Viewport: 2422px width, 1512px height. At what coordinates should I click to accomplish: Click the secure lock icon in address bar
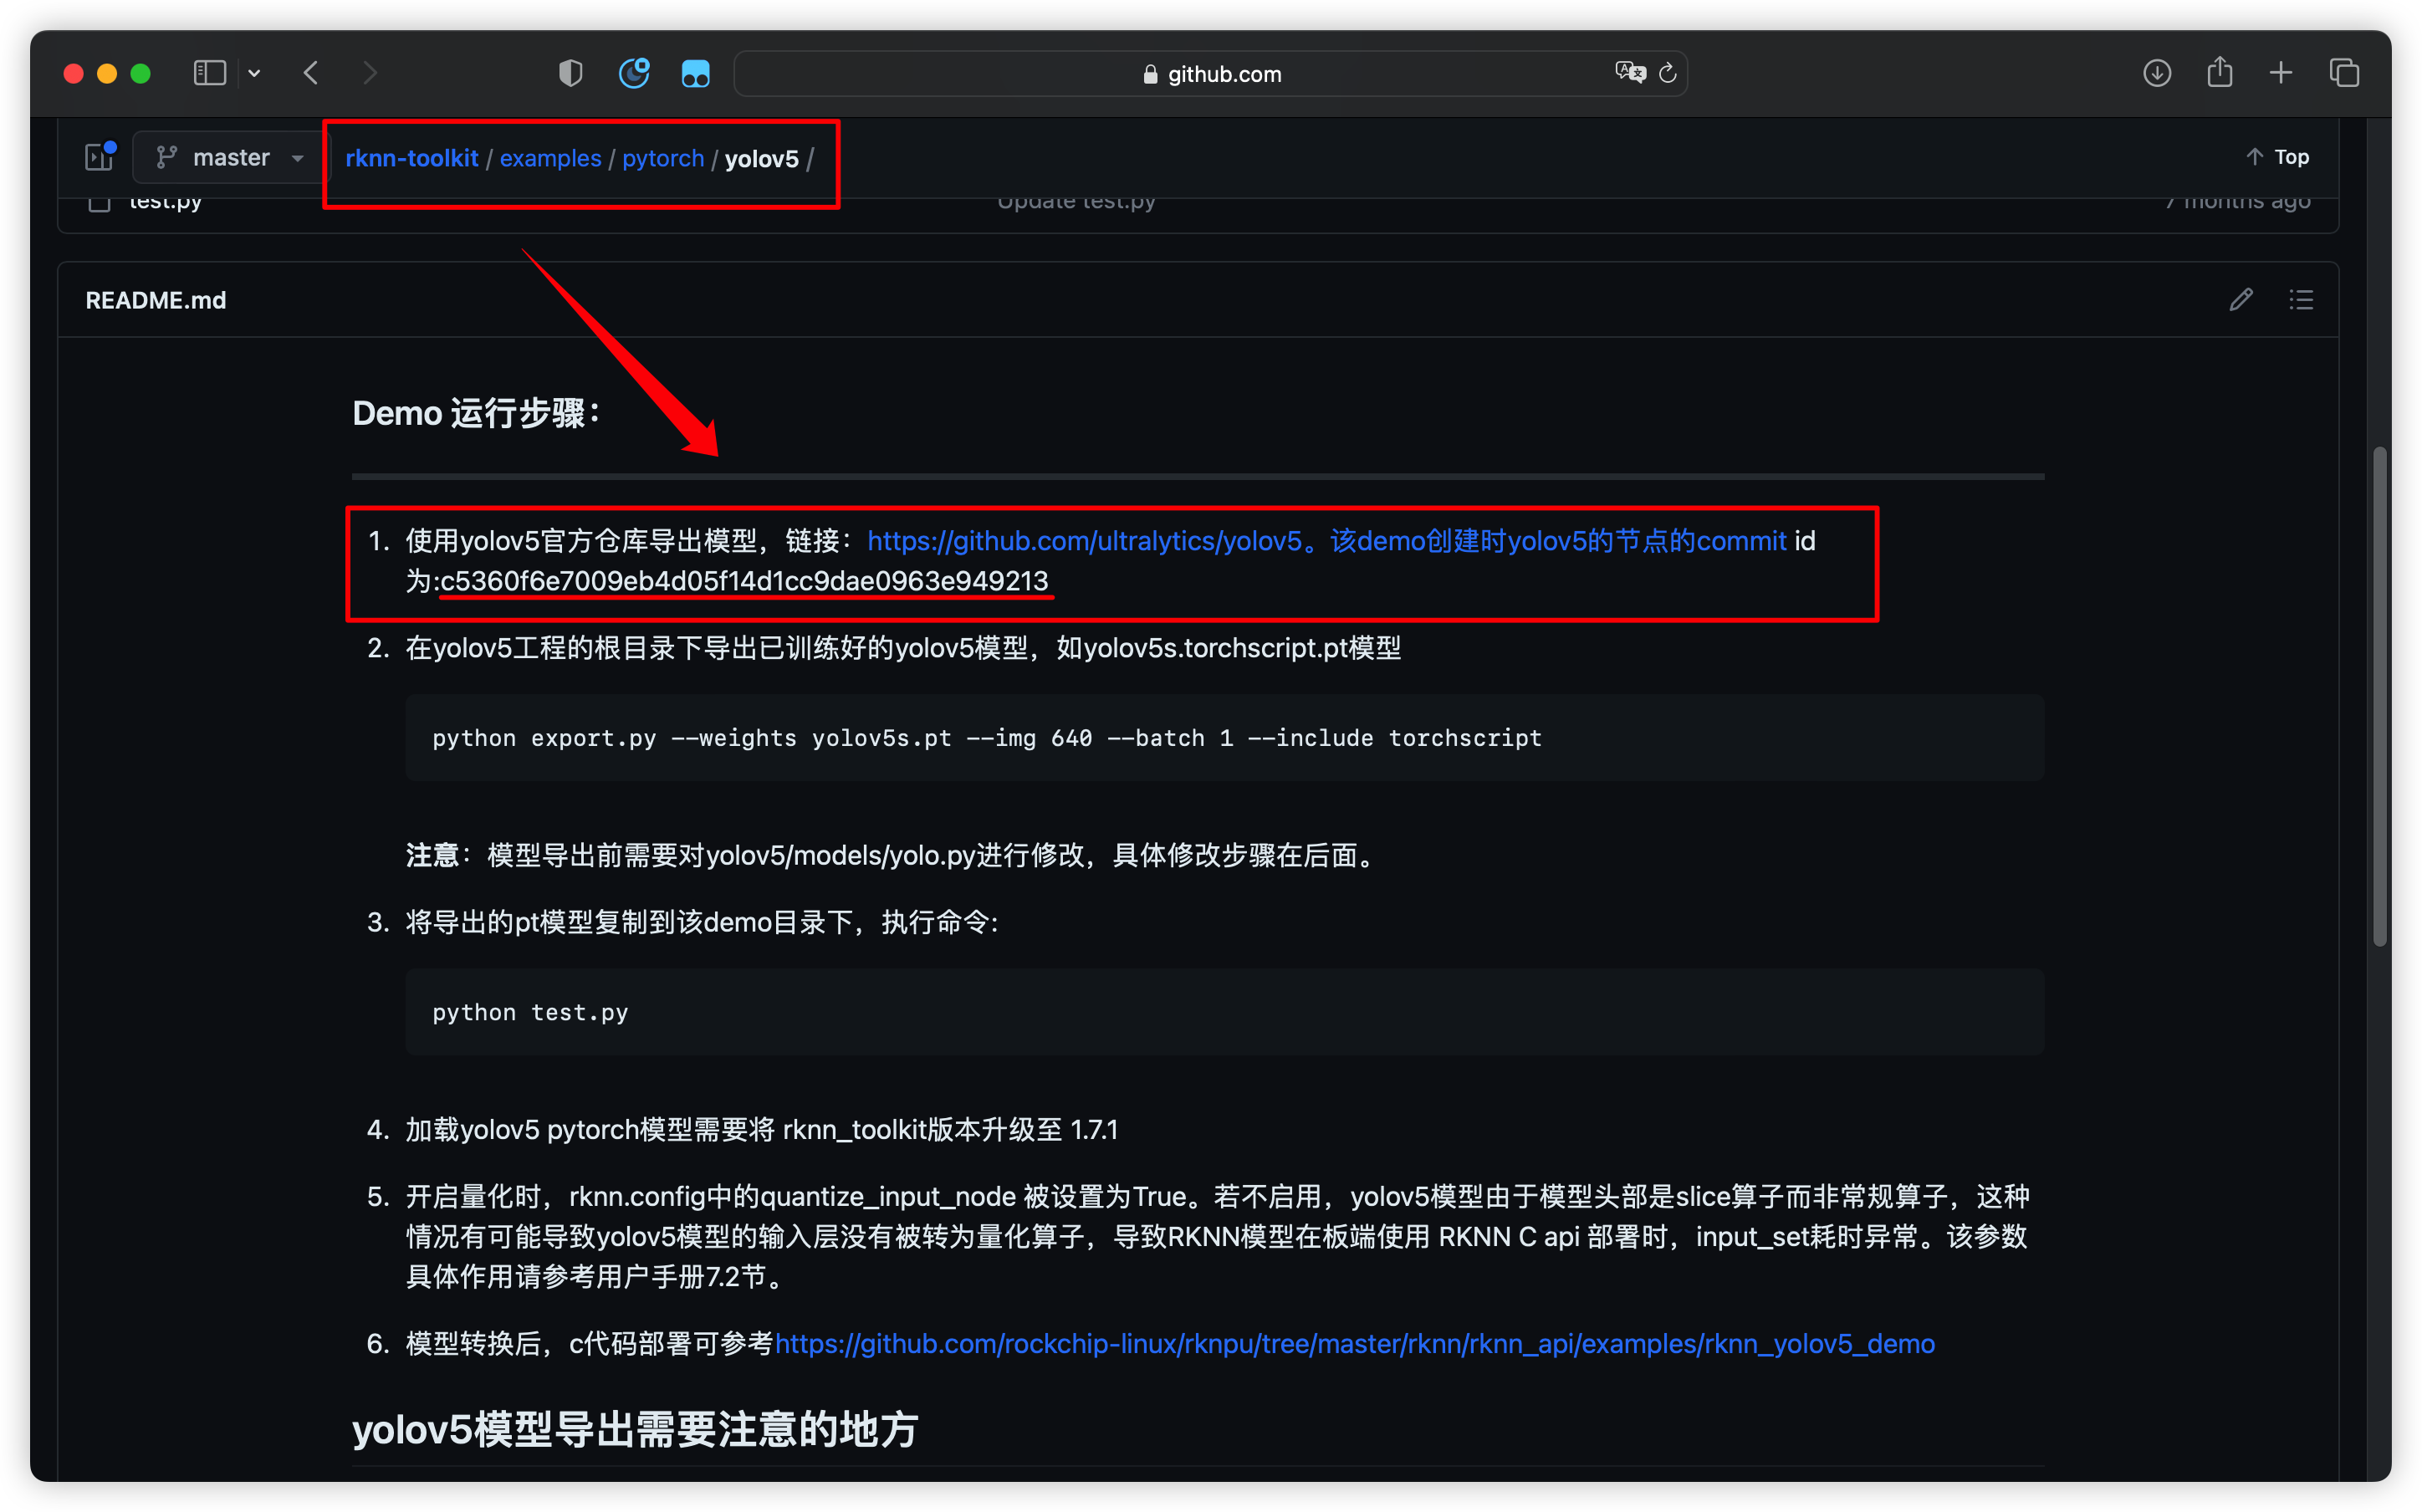pos(1150,74)
